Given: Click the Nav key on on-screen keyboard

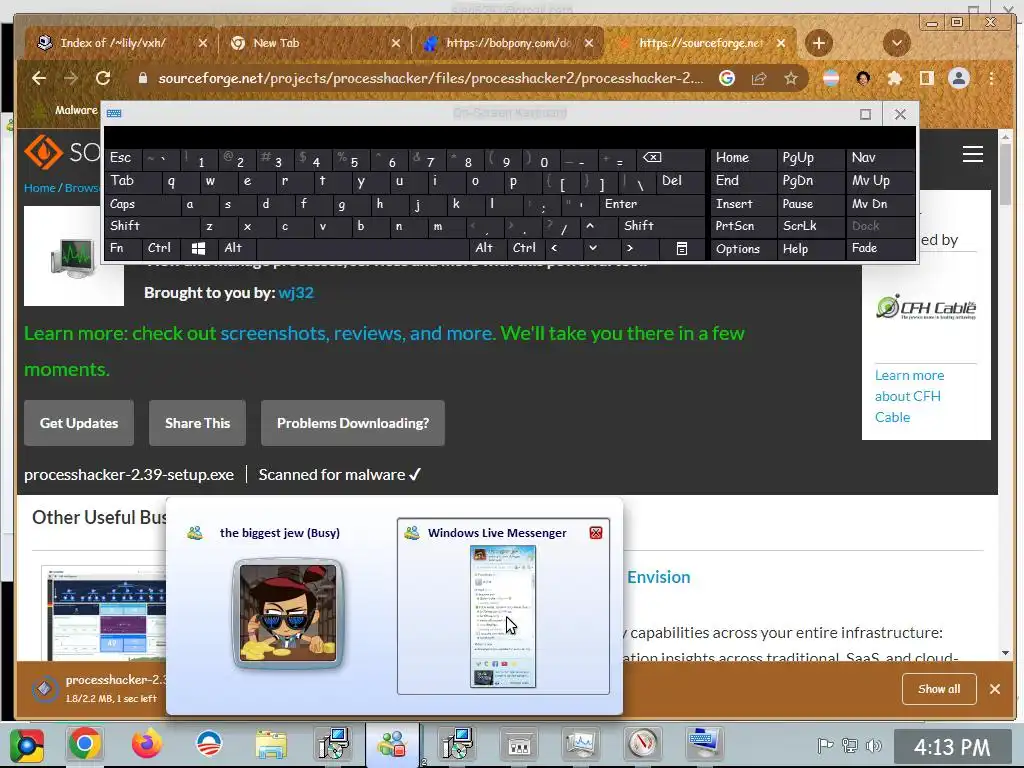Looking at the screenshot, I should (881, 158).
